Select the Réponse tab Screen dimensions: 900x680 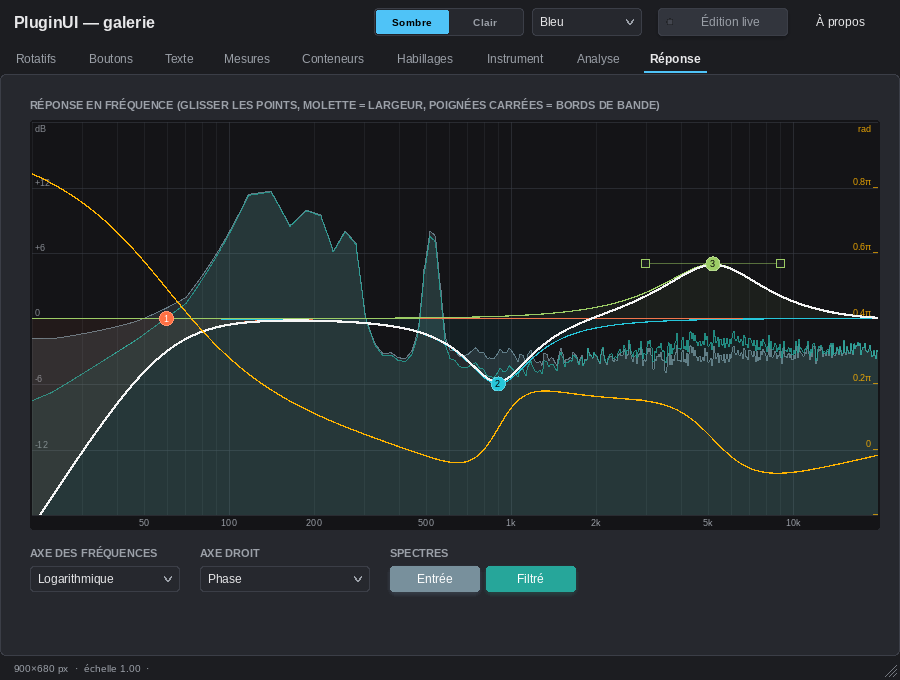(x=675, y=59)
